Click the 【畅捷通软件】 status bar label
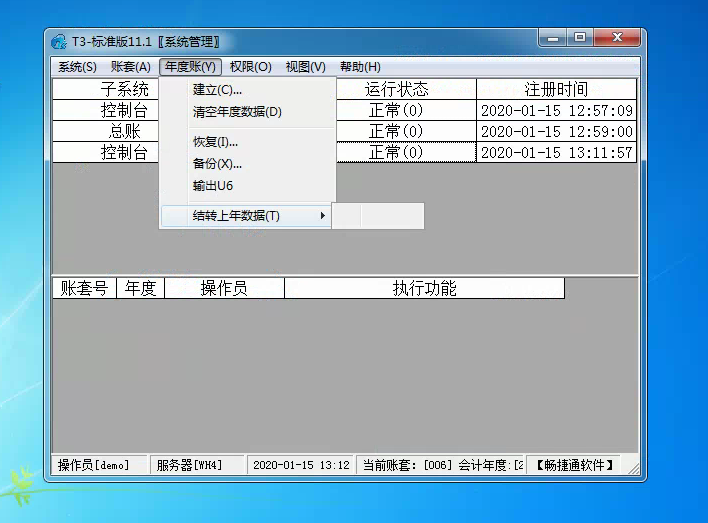 pyautogui.click(x=573, y=465)
